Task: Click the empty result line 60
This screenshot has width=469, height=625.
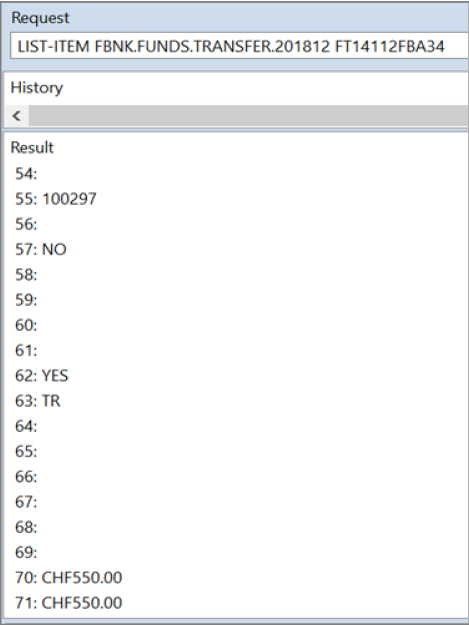Action: pyautogui.click(x=26, y=325)
